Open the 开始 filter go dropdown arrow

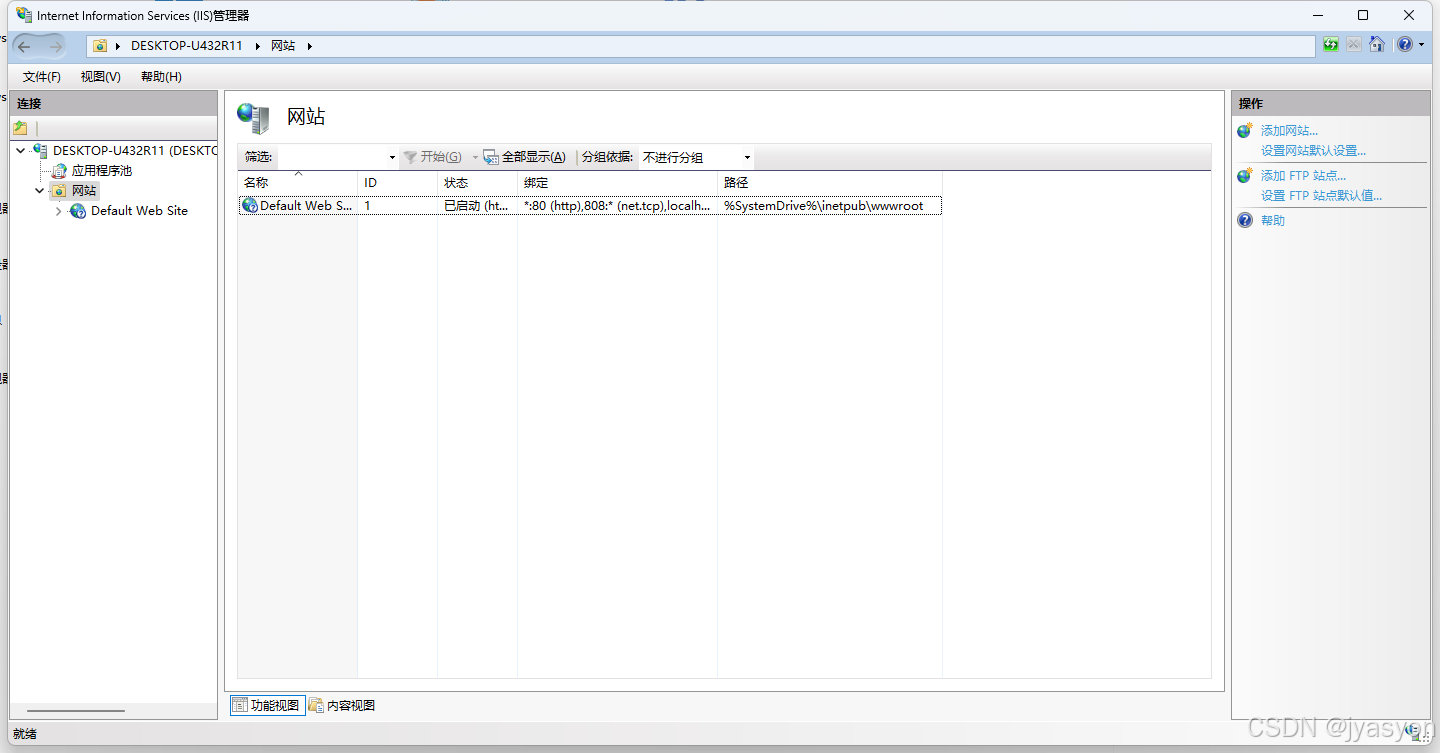point(475,158)
